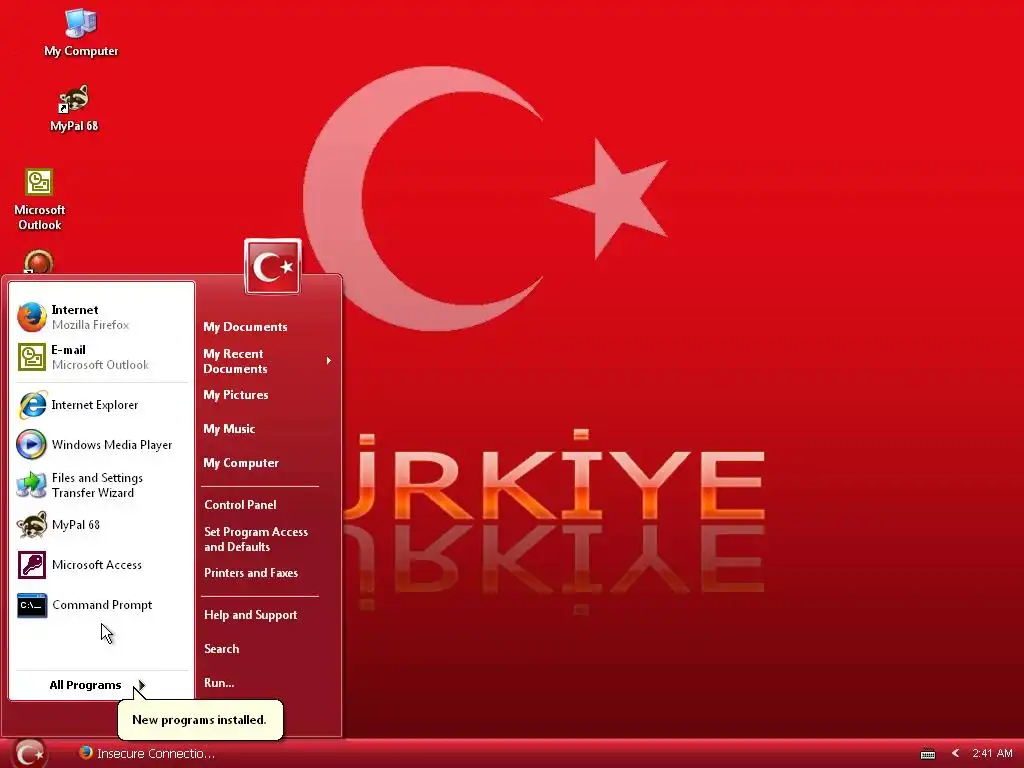This screenshot has width=1024, height=768.
Task: Open MyPal 68 desktop shortcut
Action: (x=74, y=108)
